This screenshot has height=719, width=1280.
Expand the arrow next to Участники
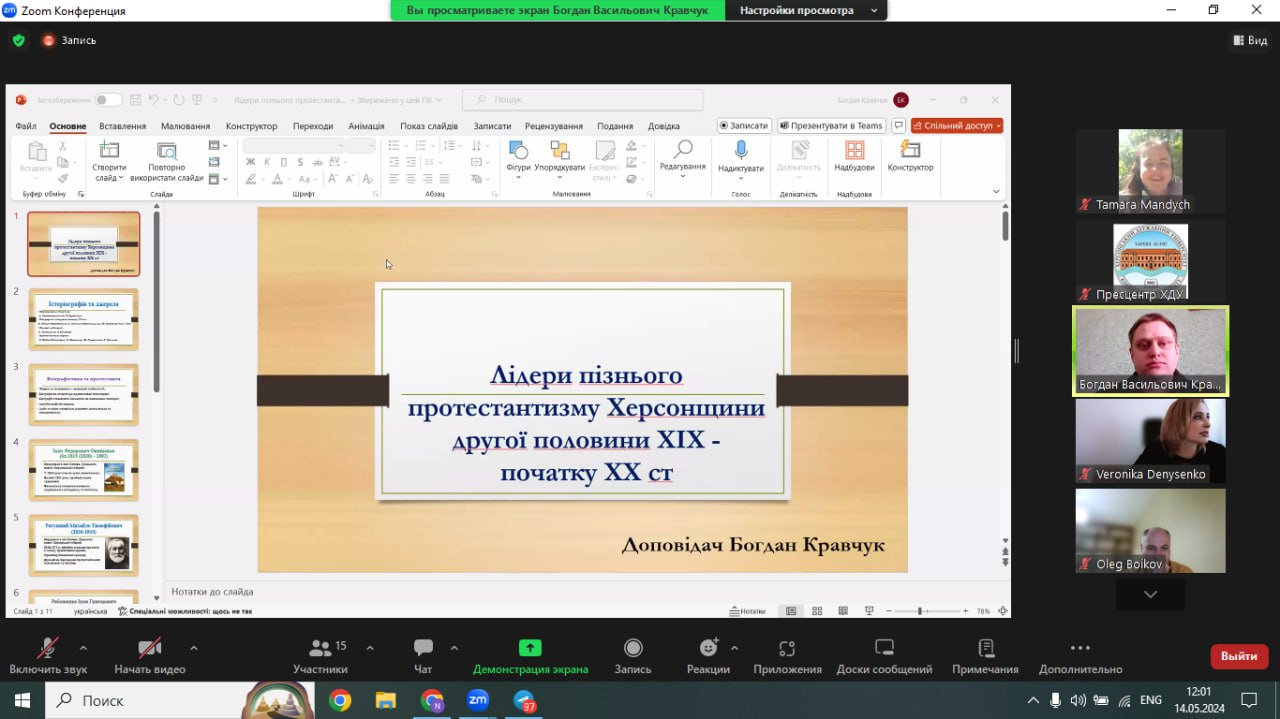click(370, 647)
